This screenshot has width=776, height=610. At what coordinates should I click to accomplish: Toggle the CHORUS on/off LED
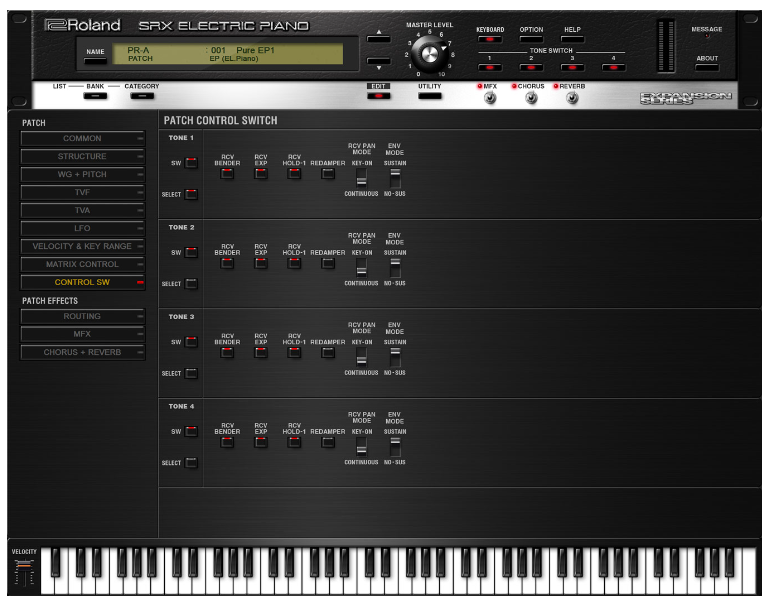tap(514, 86)
